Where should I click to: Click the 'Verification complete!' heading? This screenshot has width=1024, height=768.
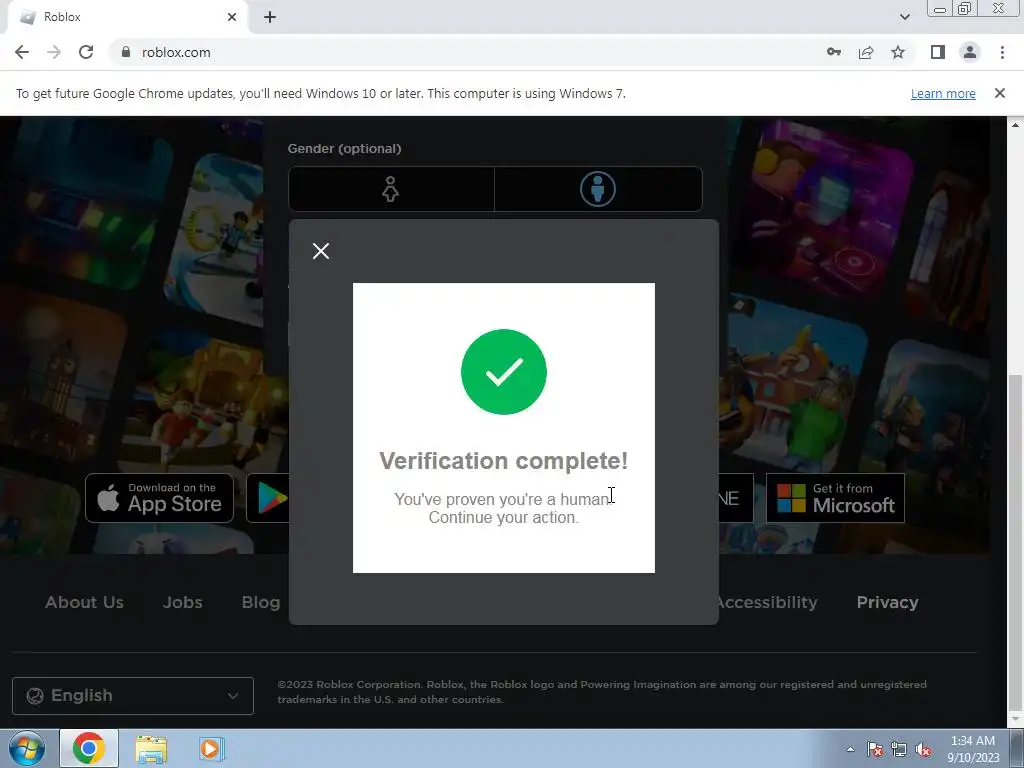point(504,461)
